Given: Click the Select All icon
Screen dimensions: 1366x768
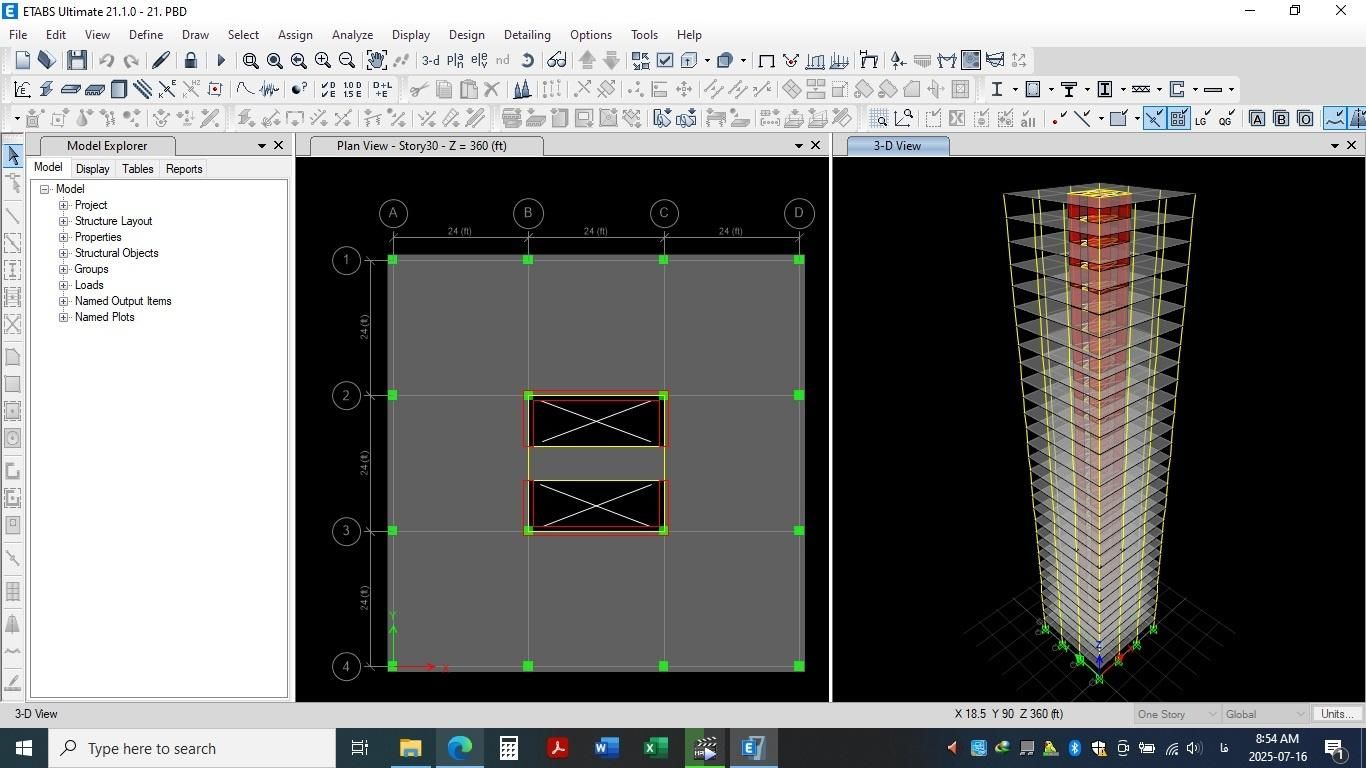Looking at the screenshot, I should point(1028,118).
